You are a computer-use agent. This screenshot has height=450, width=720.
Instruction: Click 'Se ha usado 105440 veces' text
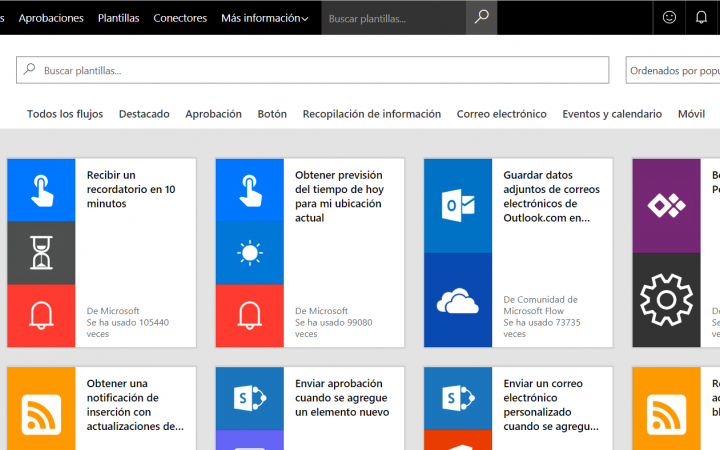128,328
